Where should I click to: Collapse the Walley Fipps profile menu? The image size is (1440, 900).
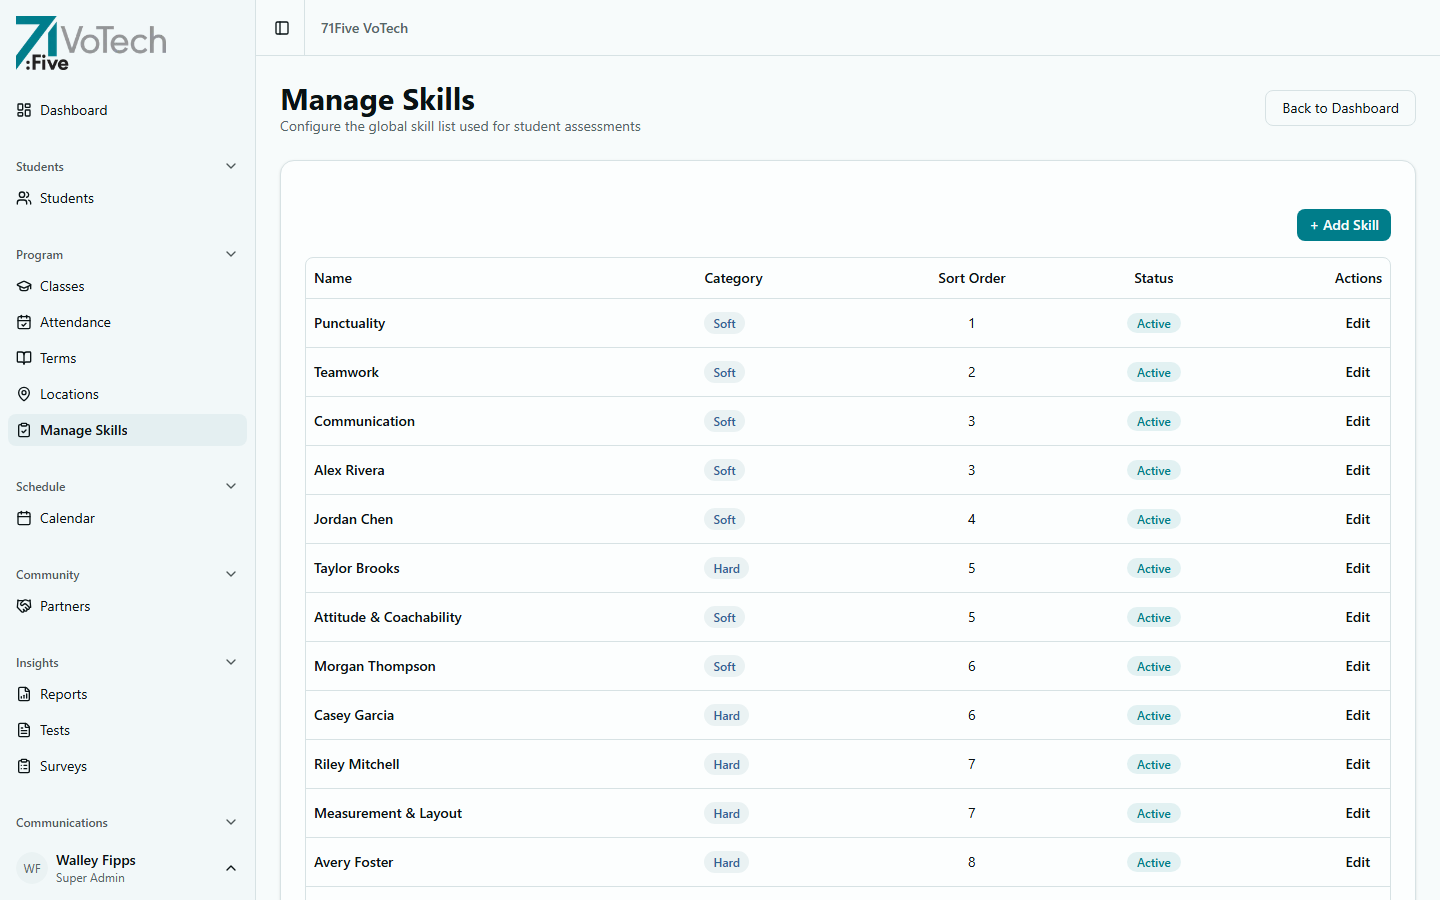coord(231,868)
